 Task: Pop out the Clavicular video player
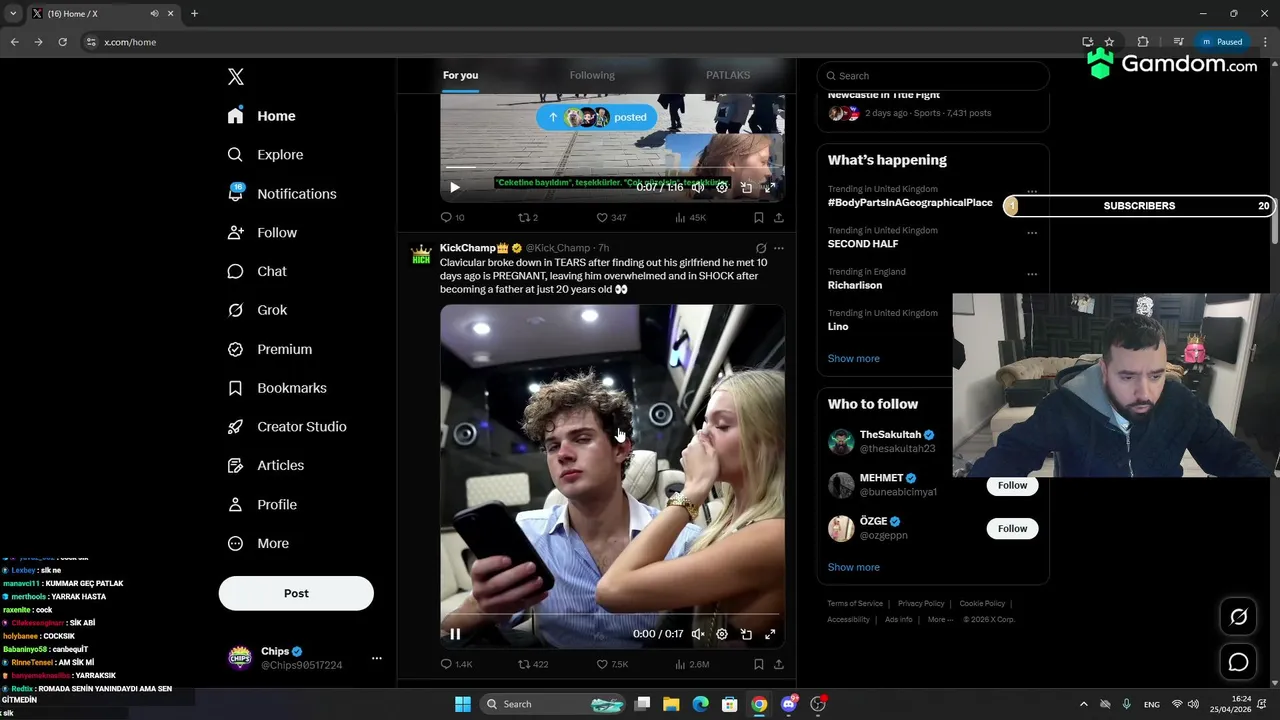746,634
